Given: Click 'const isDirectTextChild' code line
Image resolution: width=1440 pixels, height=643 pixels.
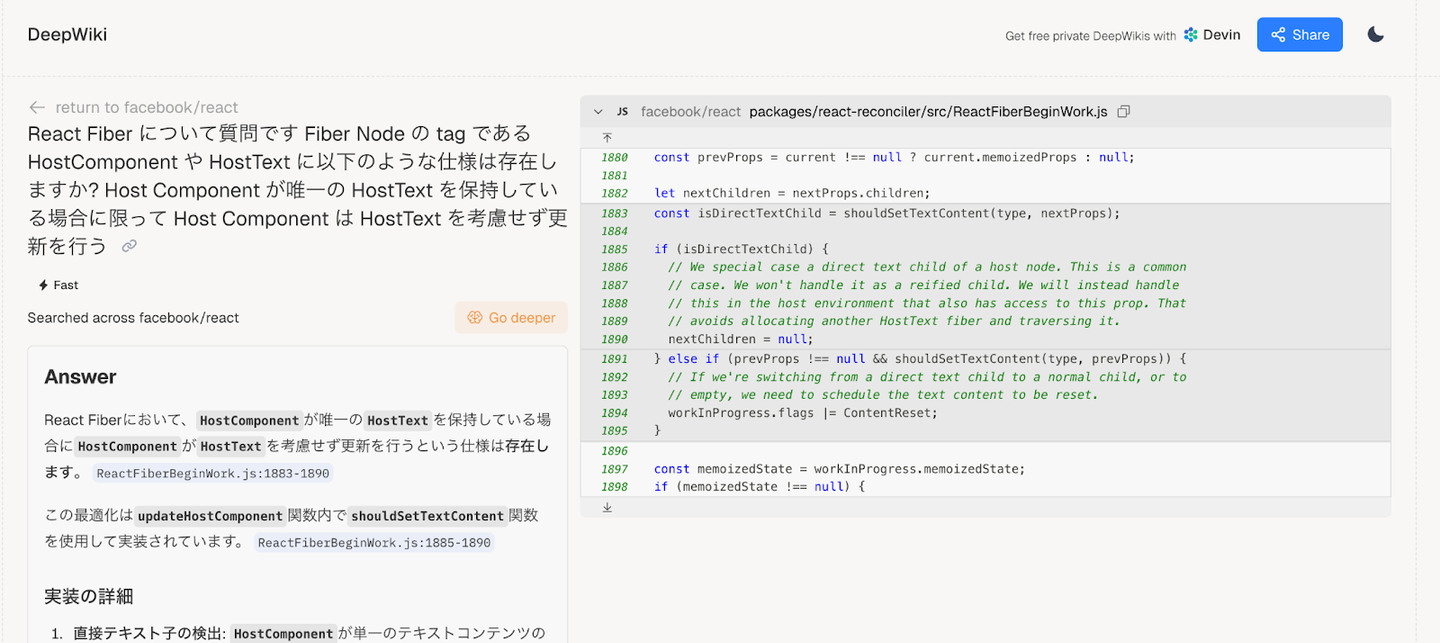Looking at the screenshot, I should 887,213.
